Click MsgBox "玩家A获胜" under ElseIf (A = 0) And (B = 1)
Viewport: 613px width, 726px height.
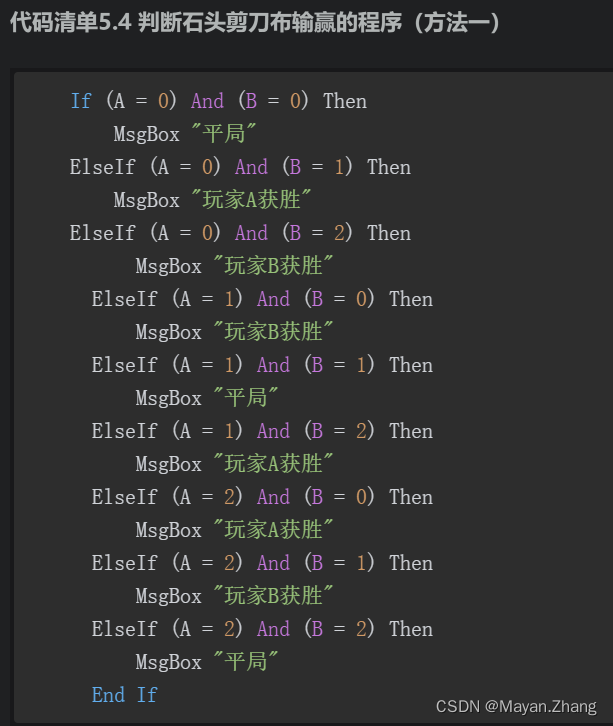click(x=213, y=200)
